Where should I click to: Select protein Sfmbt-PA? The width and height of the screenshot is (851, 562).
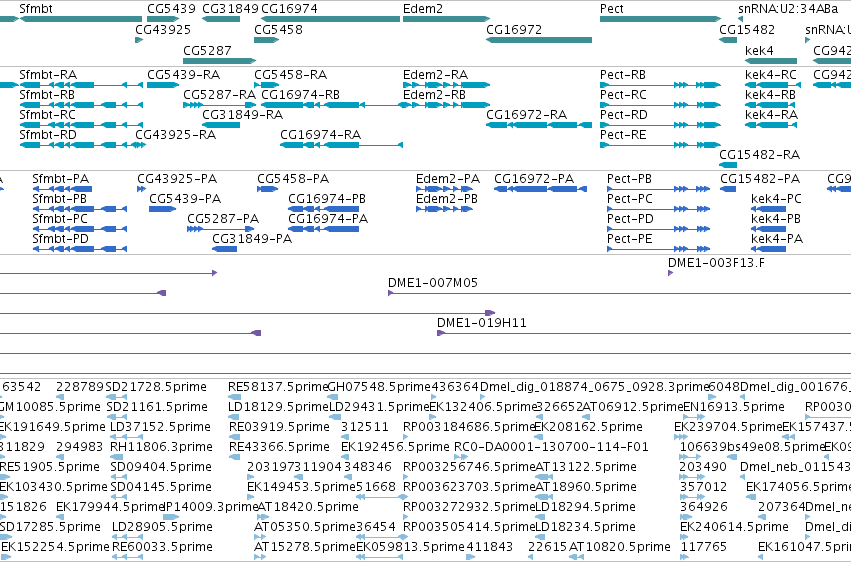pyautogui.click(x=62, y=189)
